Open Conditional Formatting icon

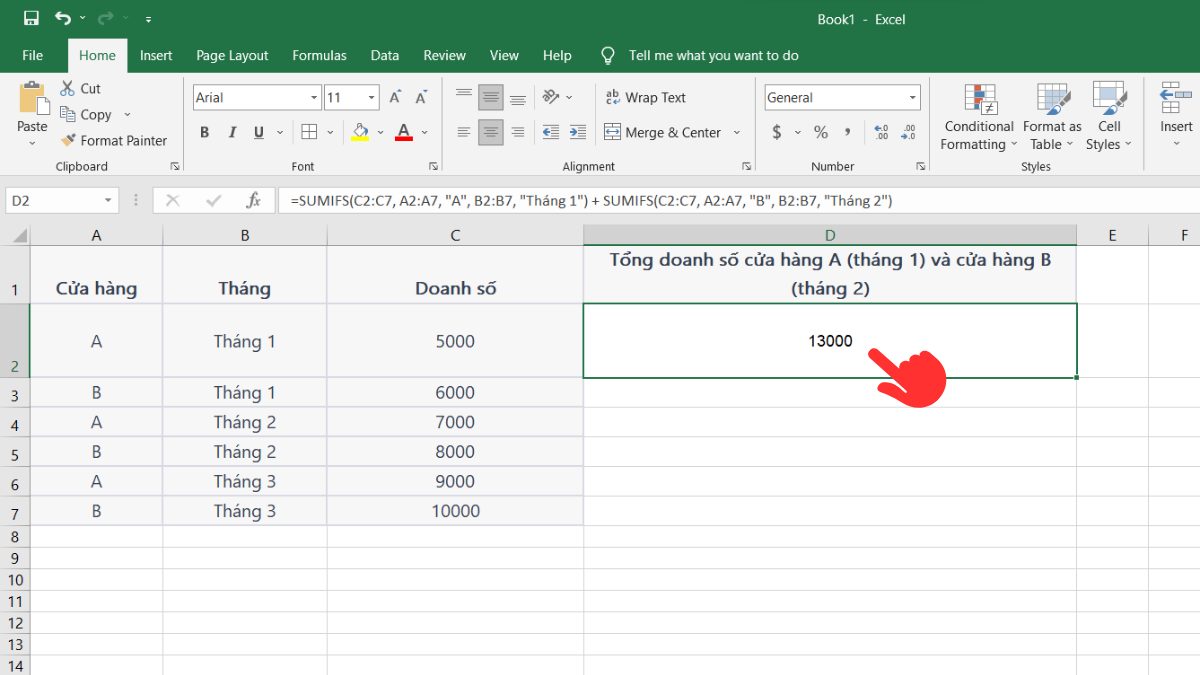click(979, 100)
